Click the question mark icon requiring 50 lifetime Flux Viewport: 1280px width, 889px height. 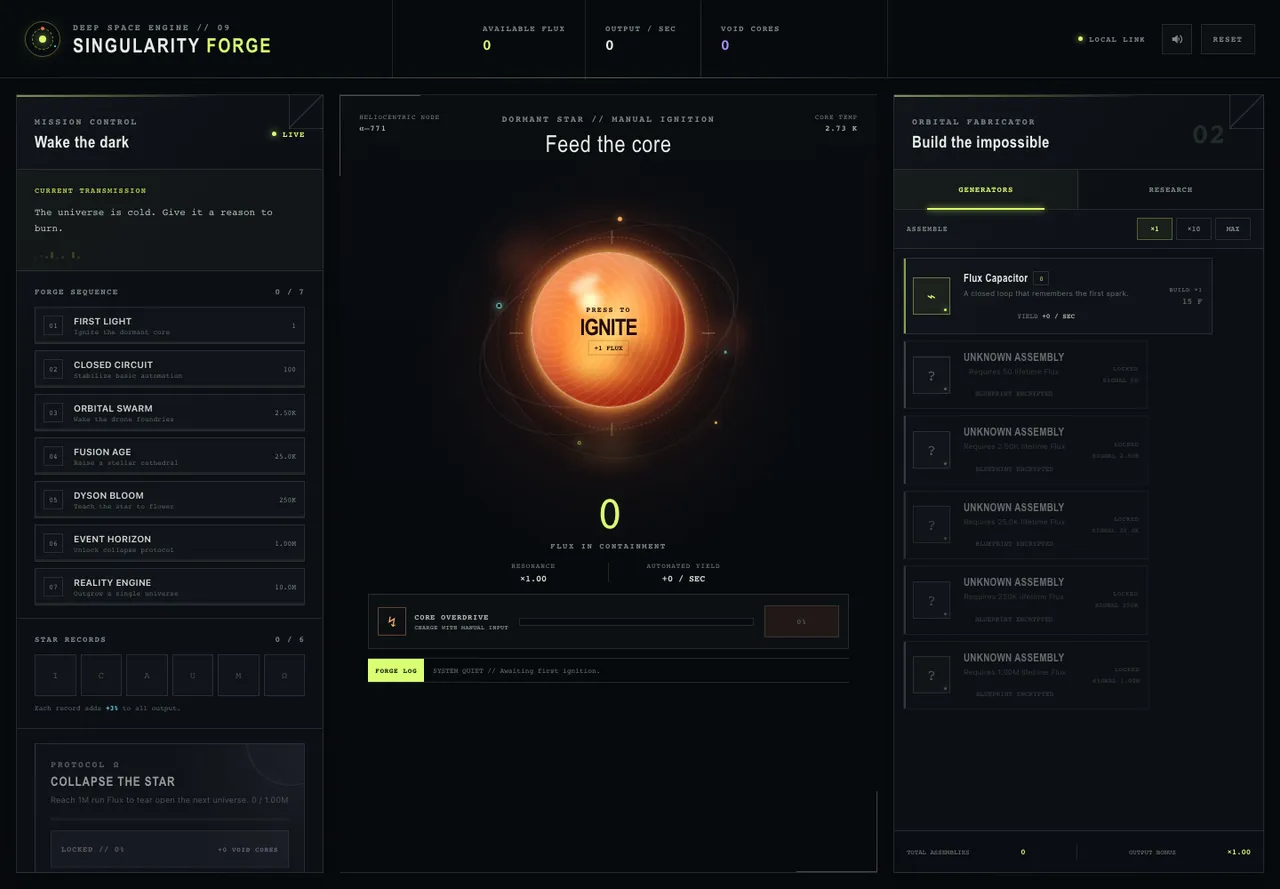click(931, 376)
